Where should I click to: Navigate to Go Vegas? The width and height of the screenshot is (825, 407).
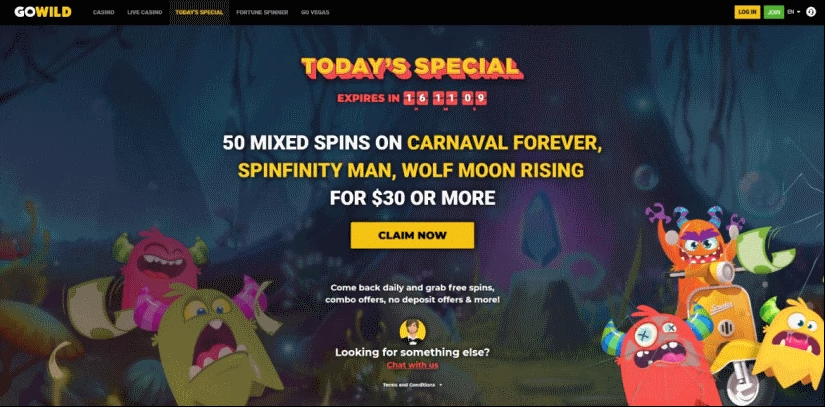[x=315, y=12]
